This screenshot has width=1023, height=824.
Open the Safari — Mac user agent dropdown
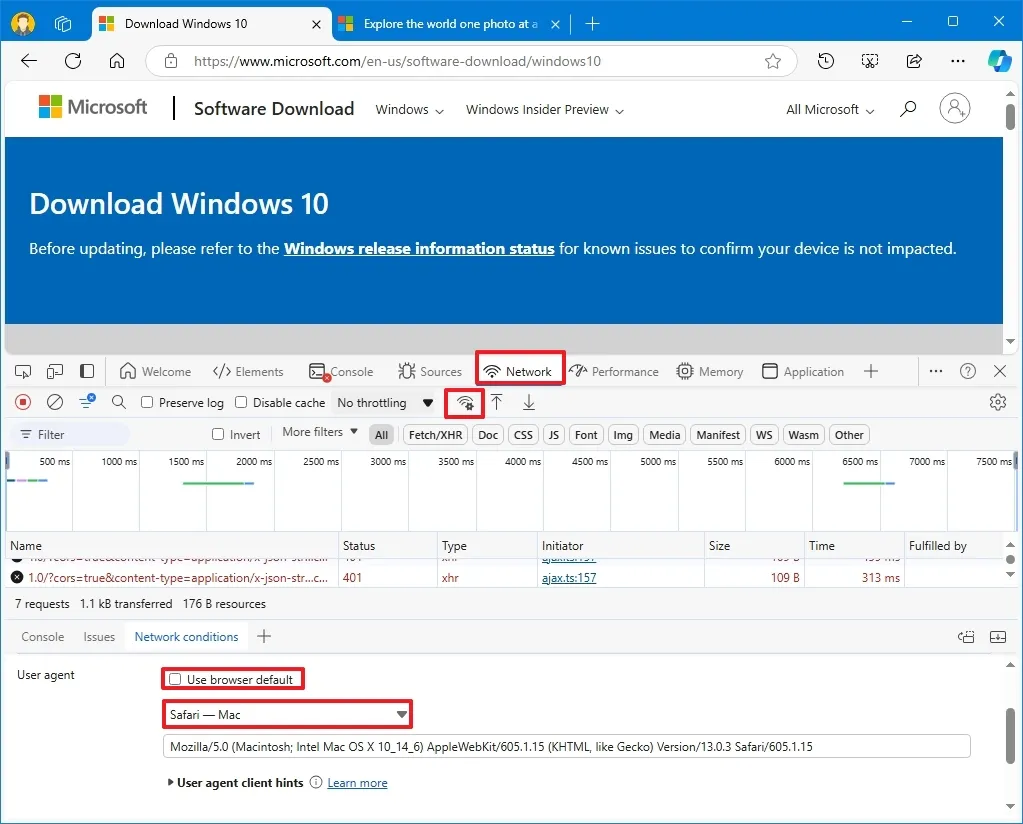pyautogui.click(x=287, y=714)
